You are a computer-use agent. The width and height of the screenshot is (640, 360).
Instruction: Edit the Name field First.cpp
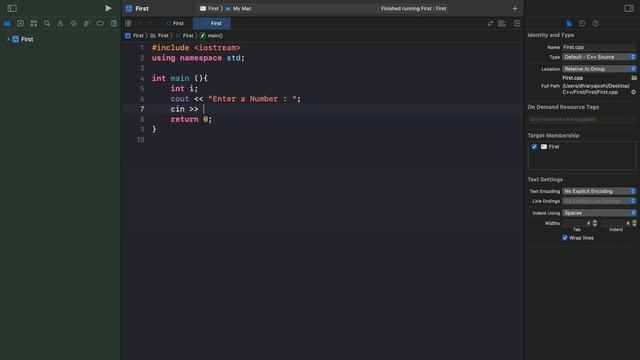click(599, 47)
